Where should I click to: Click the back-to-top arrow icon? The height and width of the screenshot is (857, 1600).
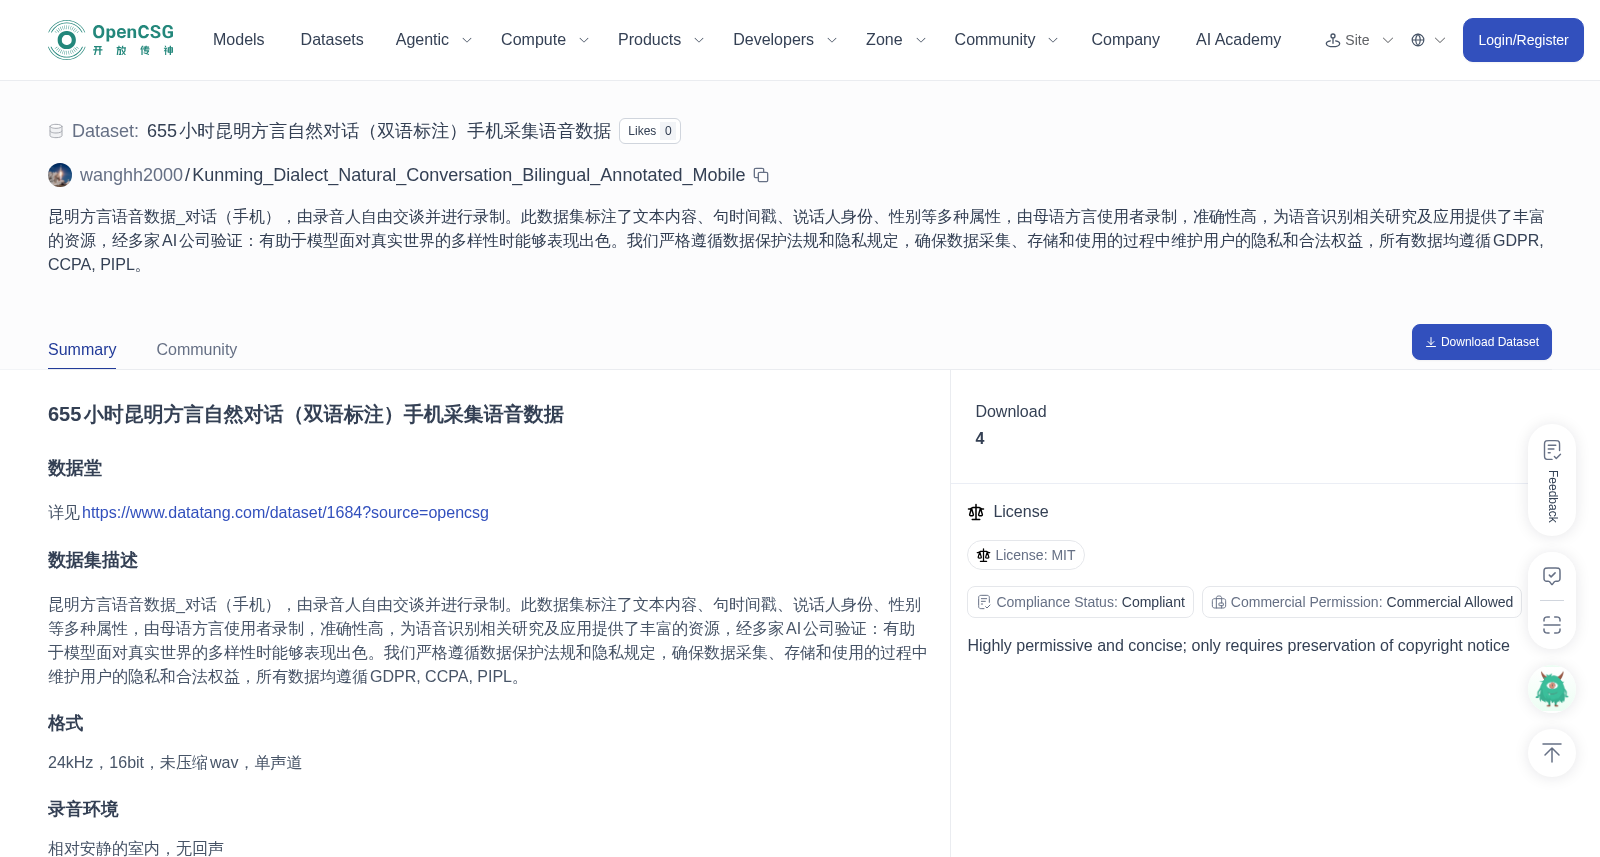(x=1552, y=753)
